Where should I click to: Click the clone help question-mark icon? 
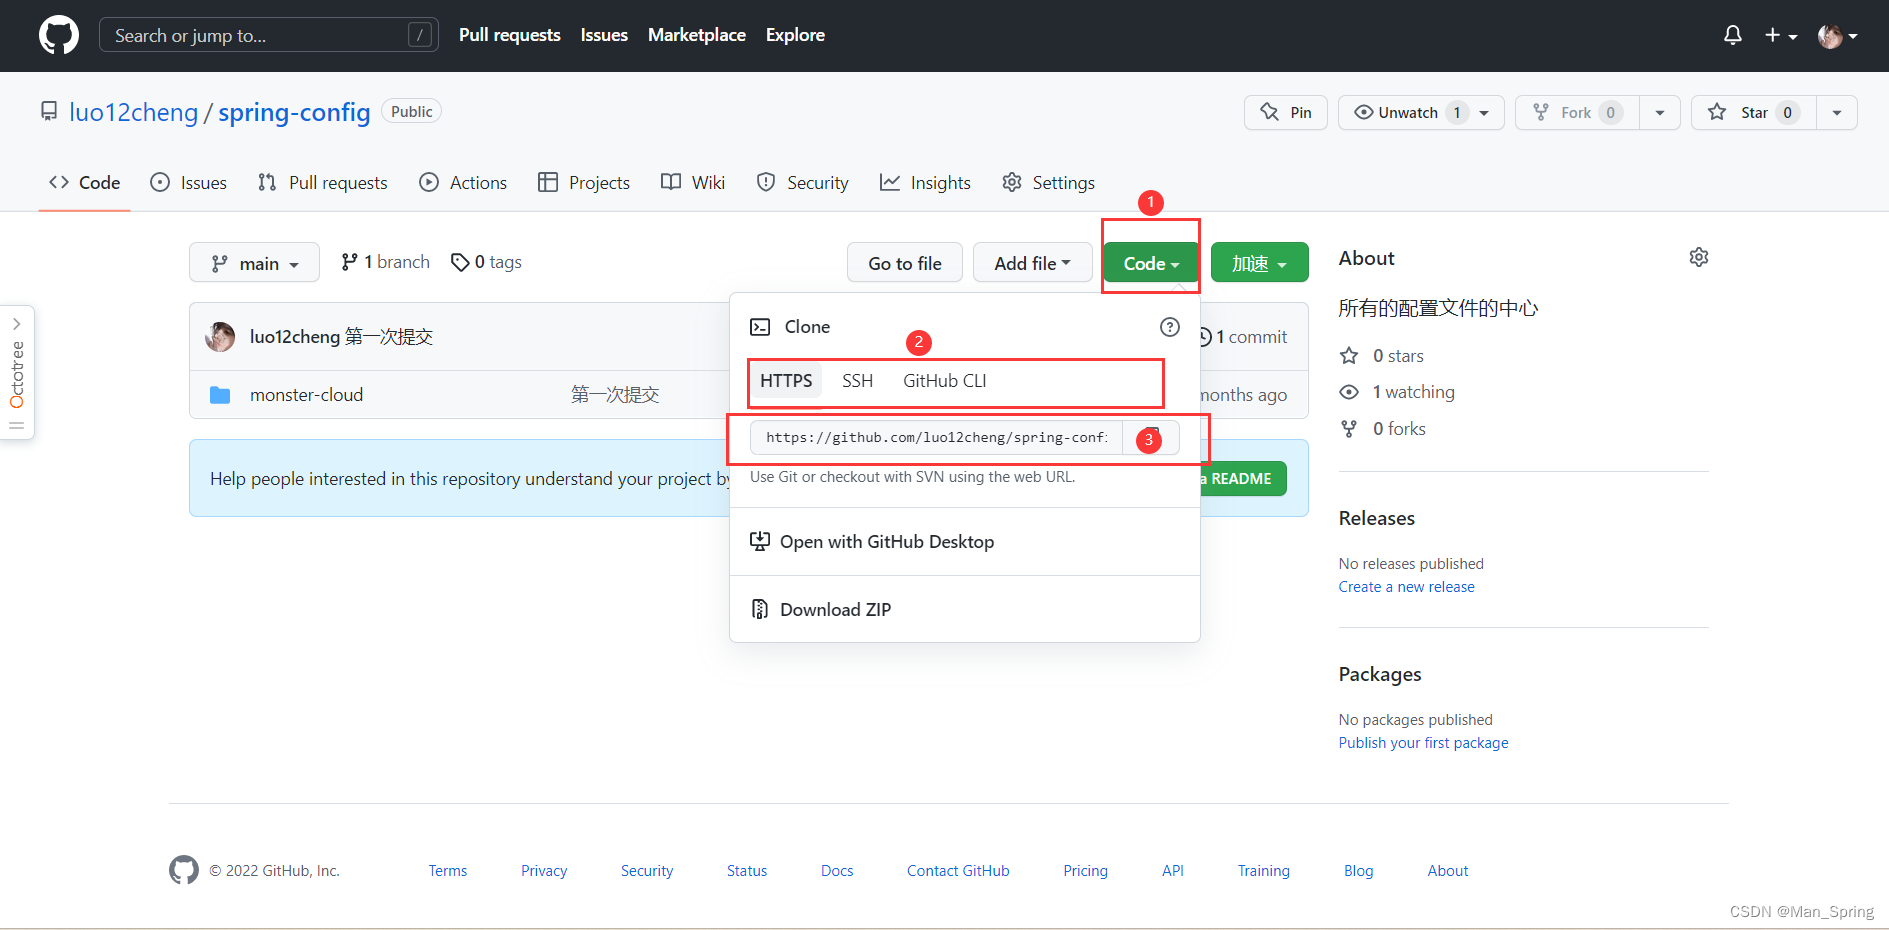click(1170, 327)
